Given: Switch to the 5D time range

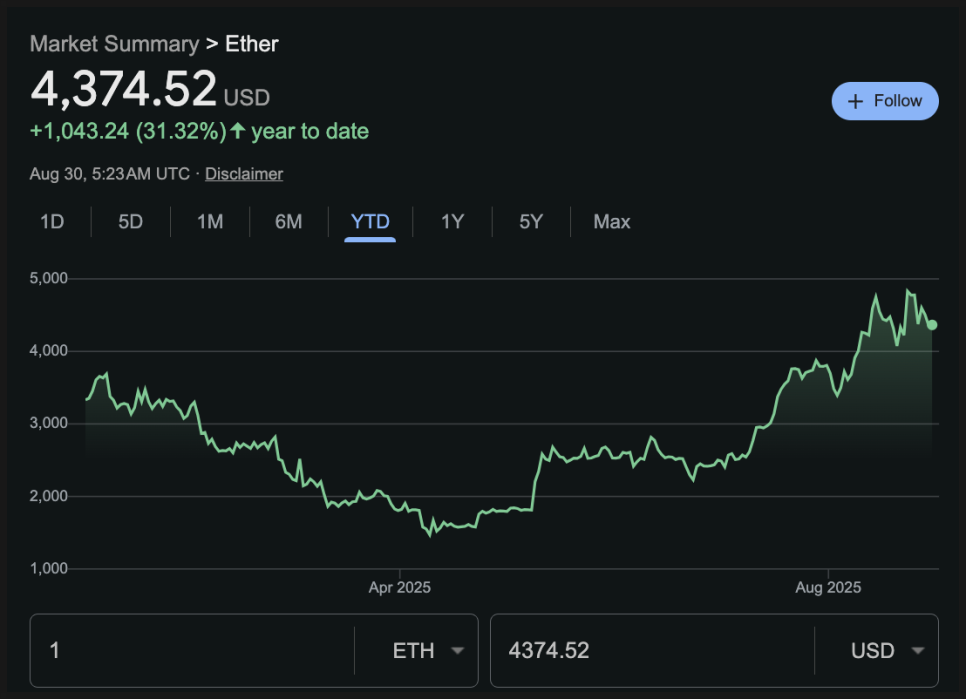Looking at the screenshot, I should [x=131, y=222].
